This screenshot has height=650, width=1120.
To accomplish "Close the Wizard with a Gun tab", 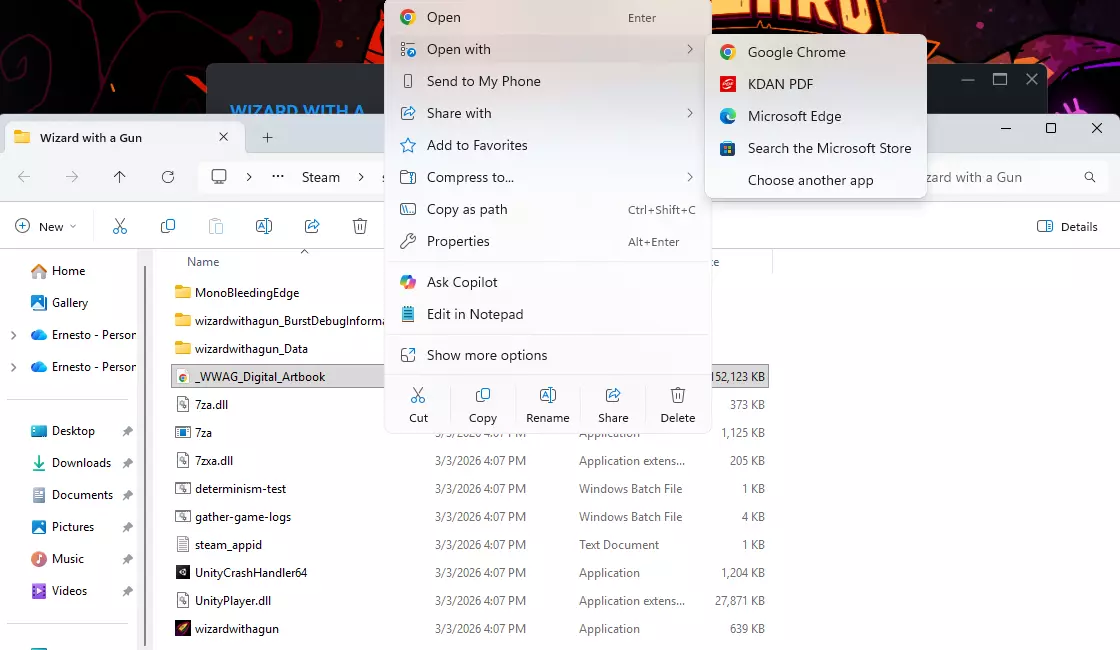I will tap(224, 136).
